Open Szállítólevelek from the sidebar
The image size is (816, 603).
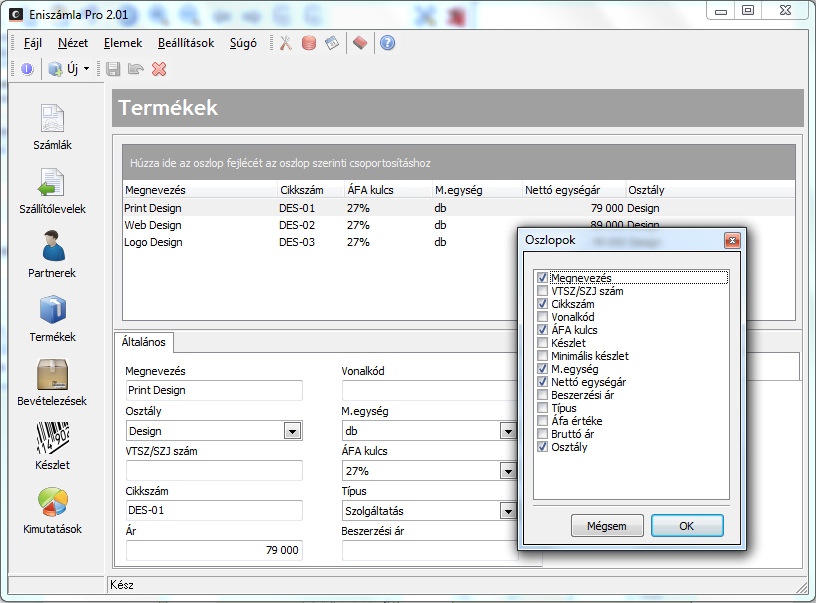52,184
